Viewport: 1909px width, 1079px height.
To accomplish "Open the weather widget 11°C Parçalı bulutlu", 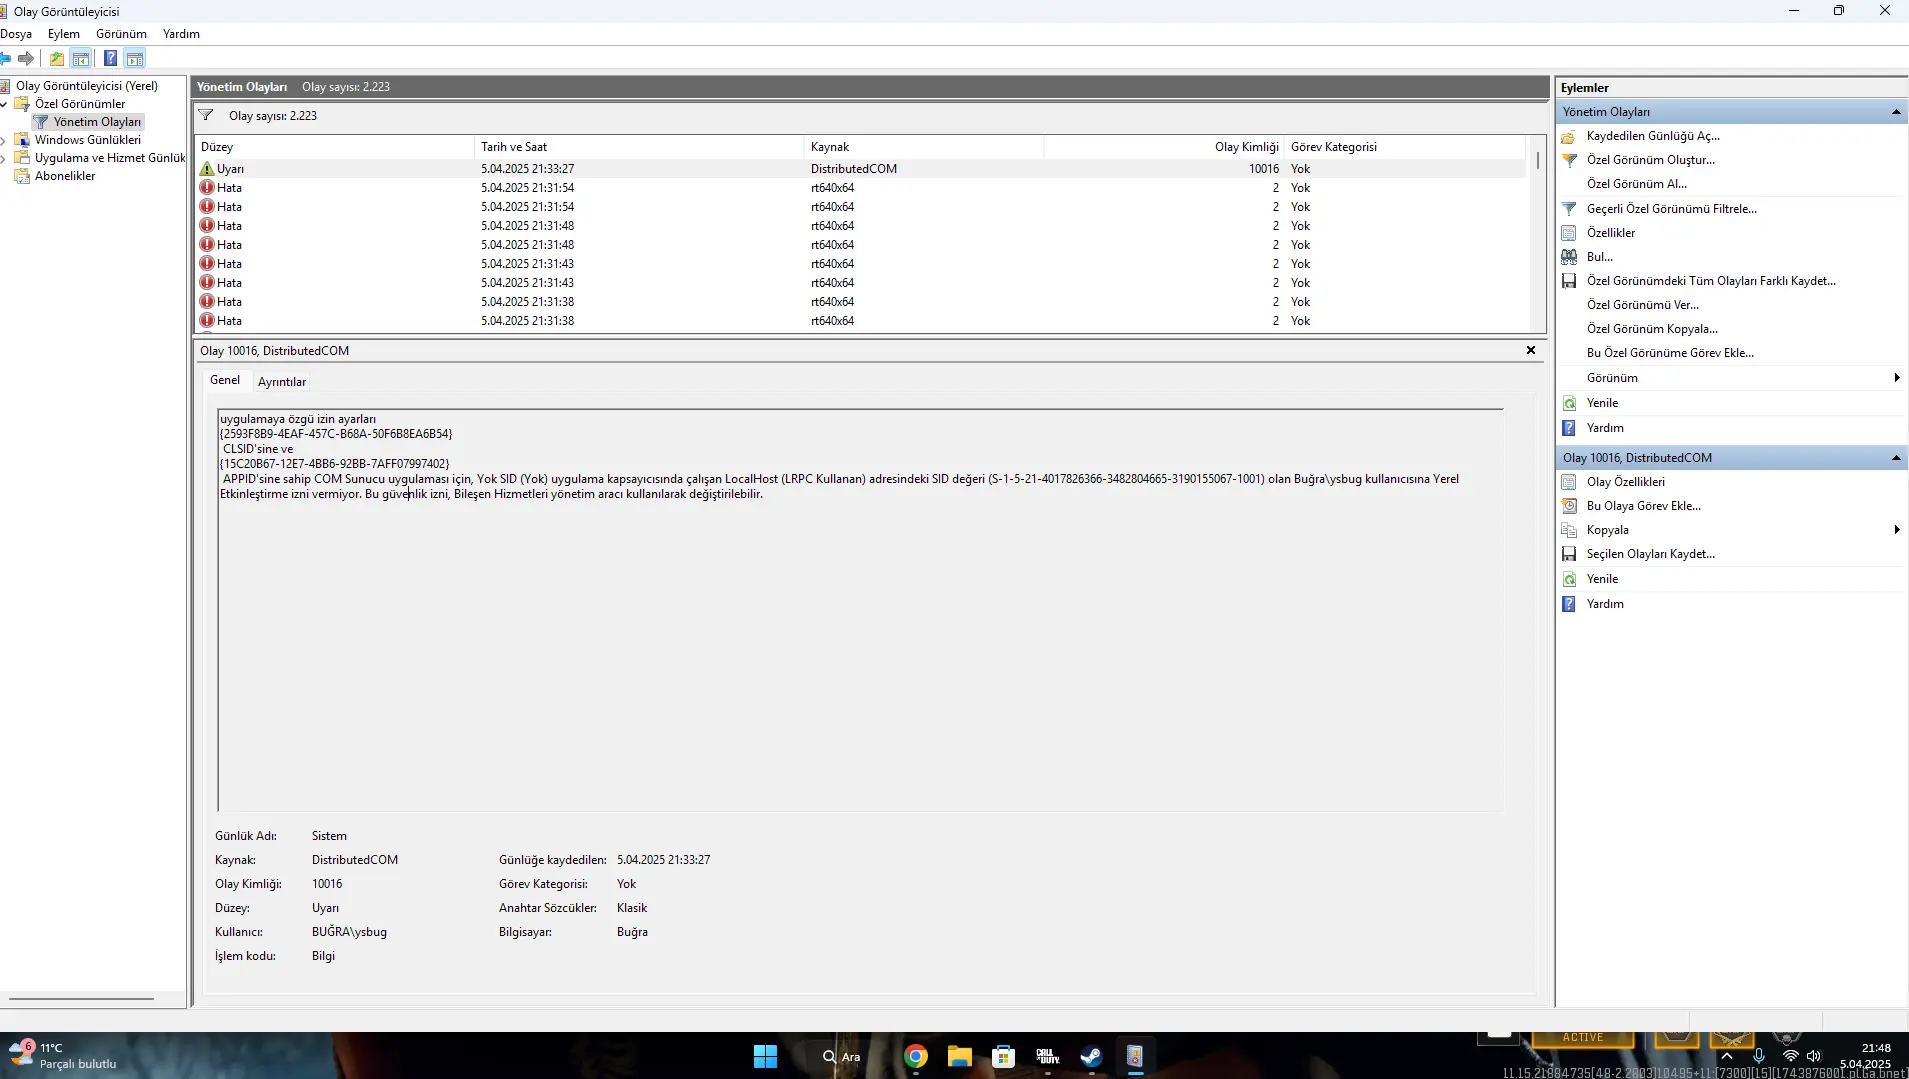I will (x=63, y=1056).
